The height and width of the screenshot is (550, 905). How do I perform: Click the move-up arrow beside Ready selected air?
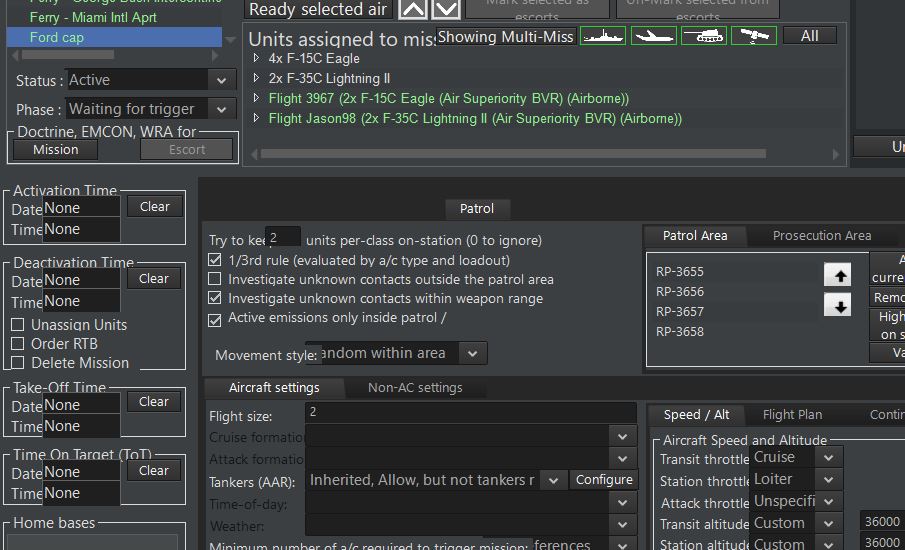[x=413, y=9]
